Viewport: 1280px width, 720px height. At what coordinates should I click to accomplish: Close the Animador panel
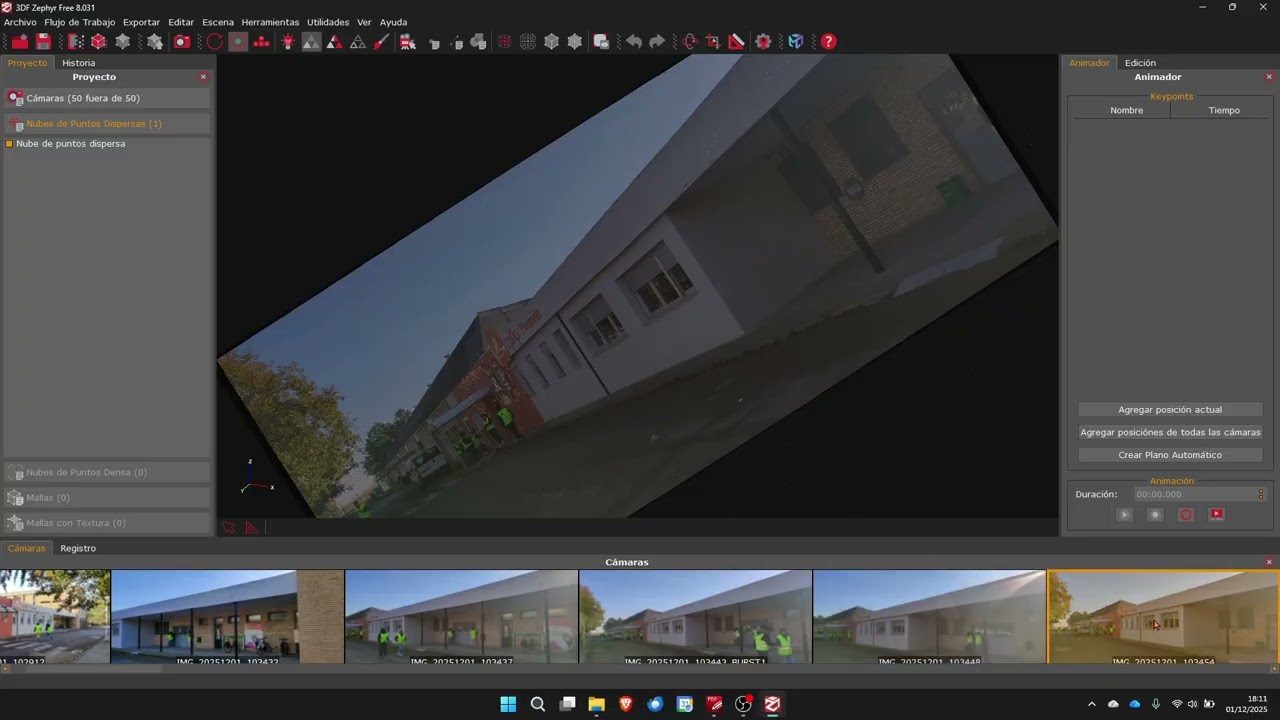[x=1269, y=77]
